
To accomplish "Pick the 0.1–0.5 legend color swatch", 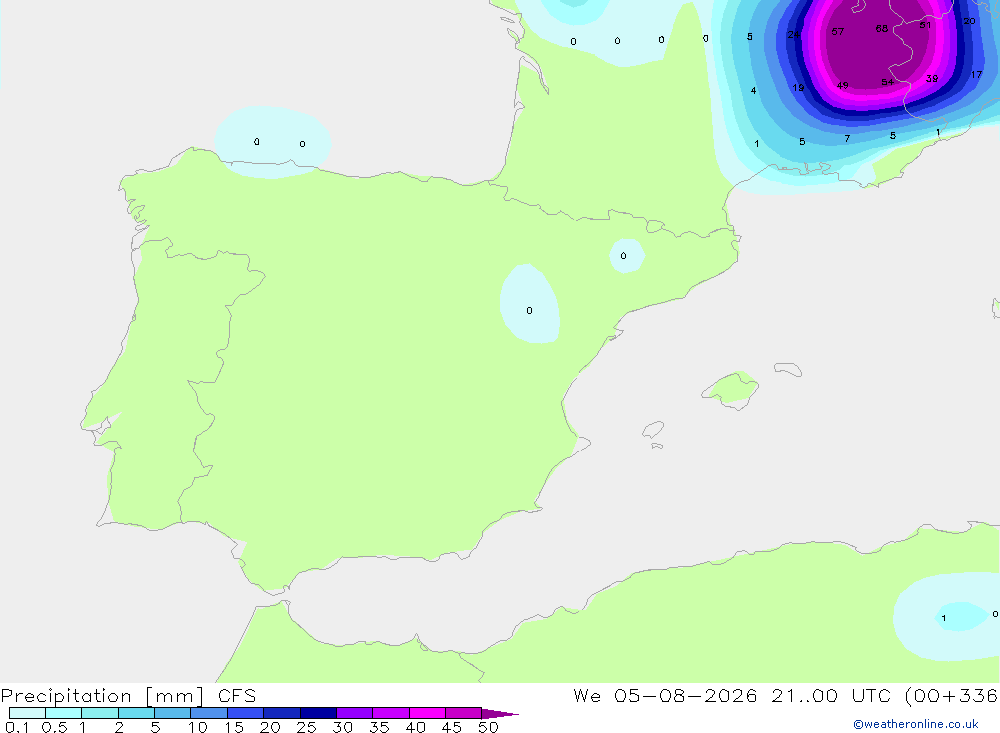I will point(27,713).
